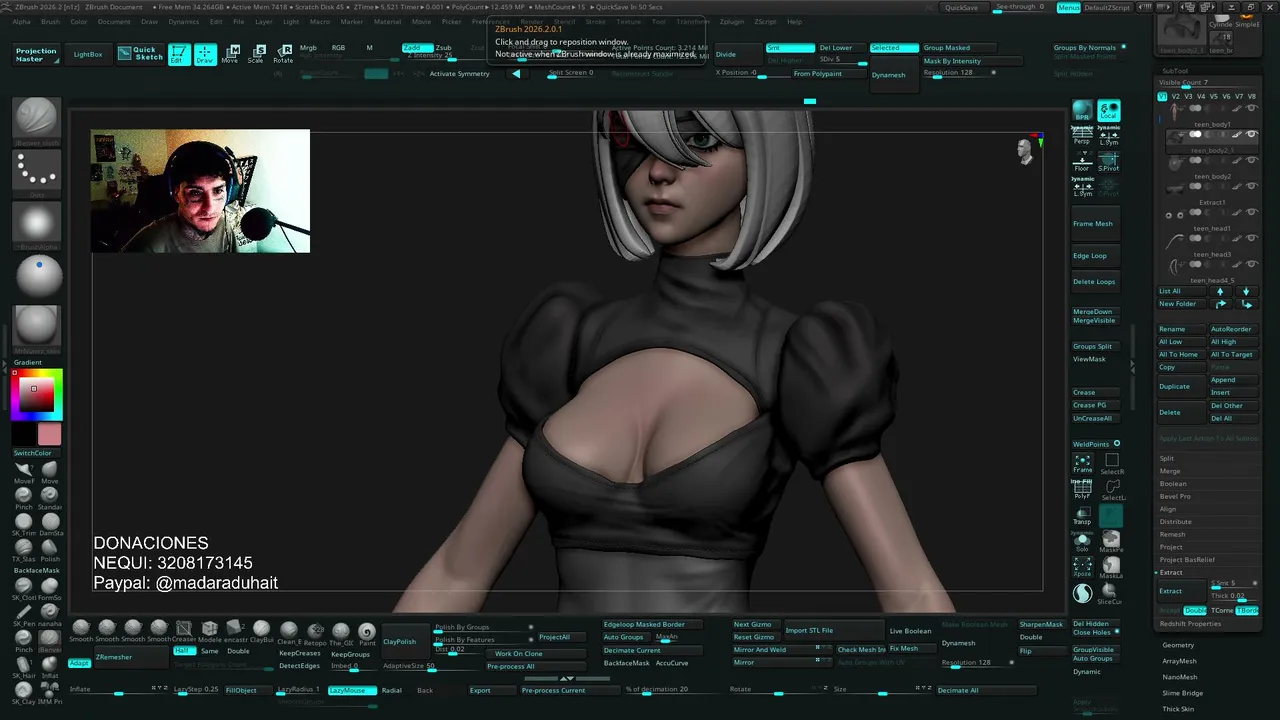This screenshot has width=1280, height=720.
Task: Choose the Scale transform icon
Action: coord(257,55)
